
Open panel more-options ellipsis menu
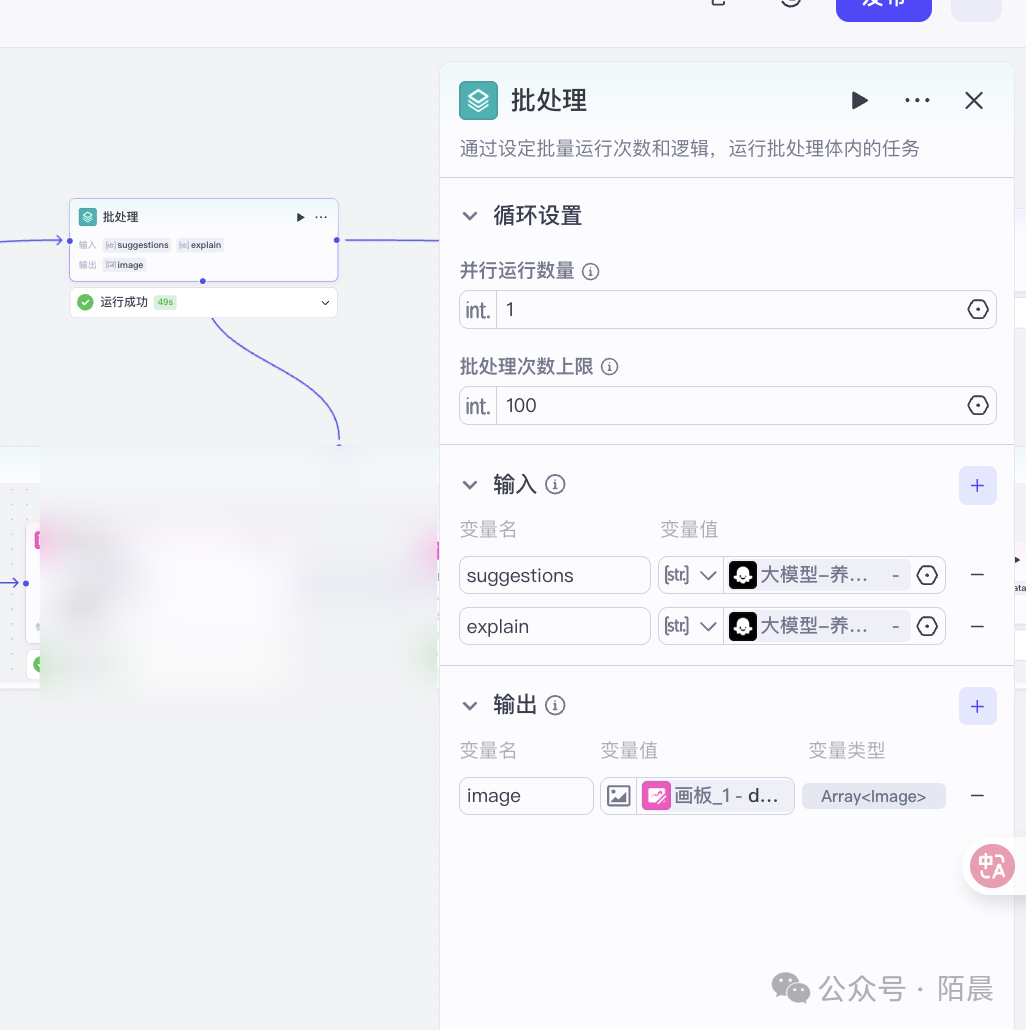pyautogui.click(x=917, y=101)
